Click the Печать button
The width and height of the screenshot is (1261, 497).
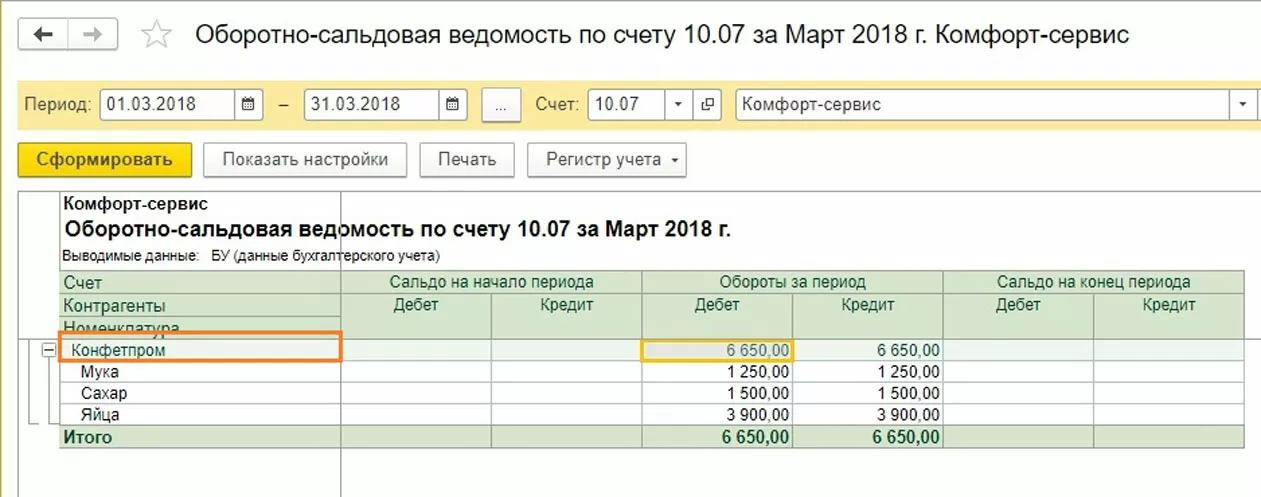tap(466, 160)
